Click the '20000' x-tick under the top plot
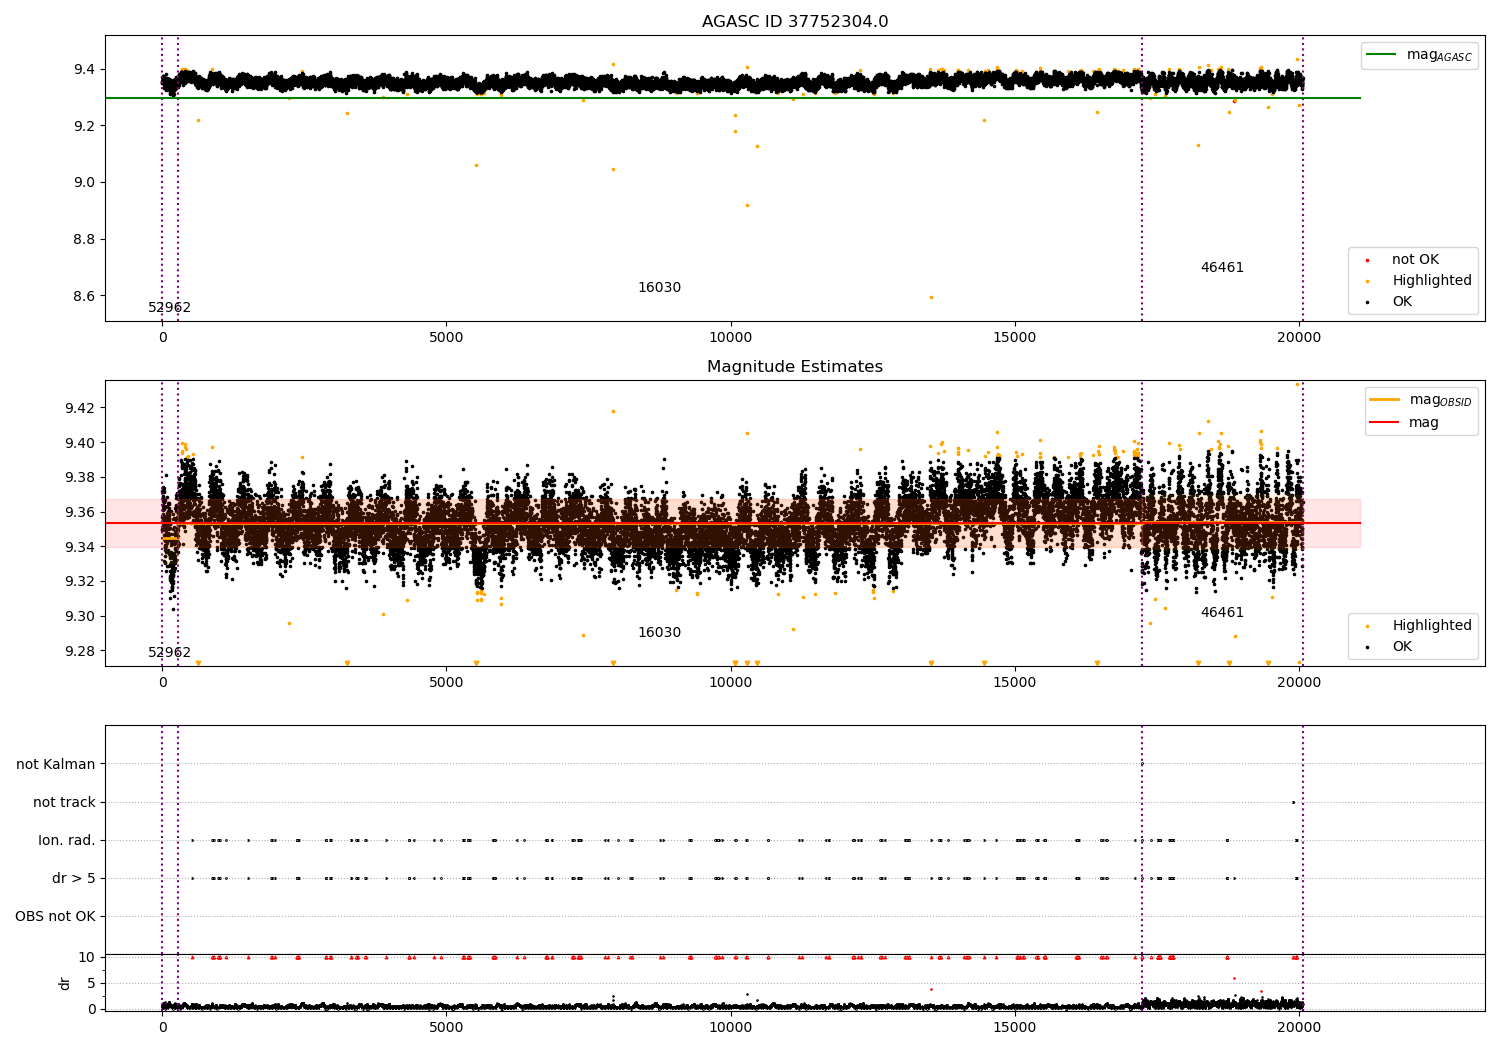The width and height of the screenshot is (1500, 1050). [1299, 338]
